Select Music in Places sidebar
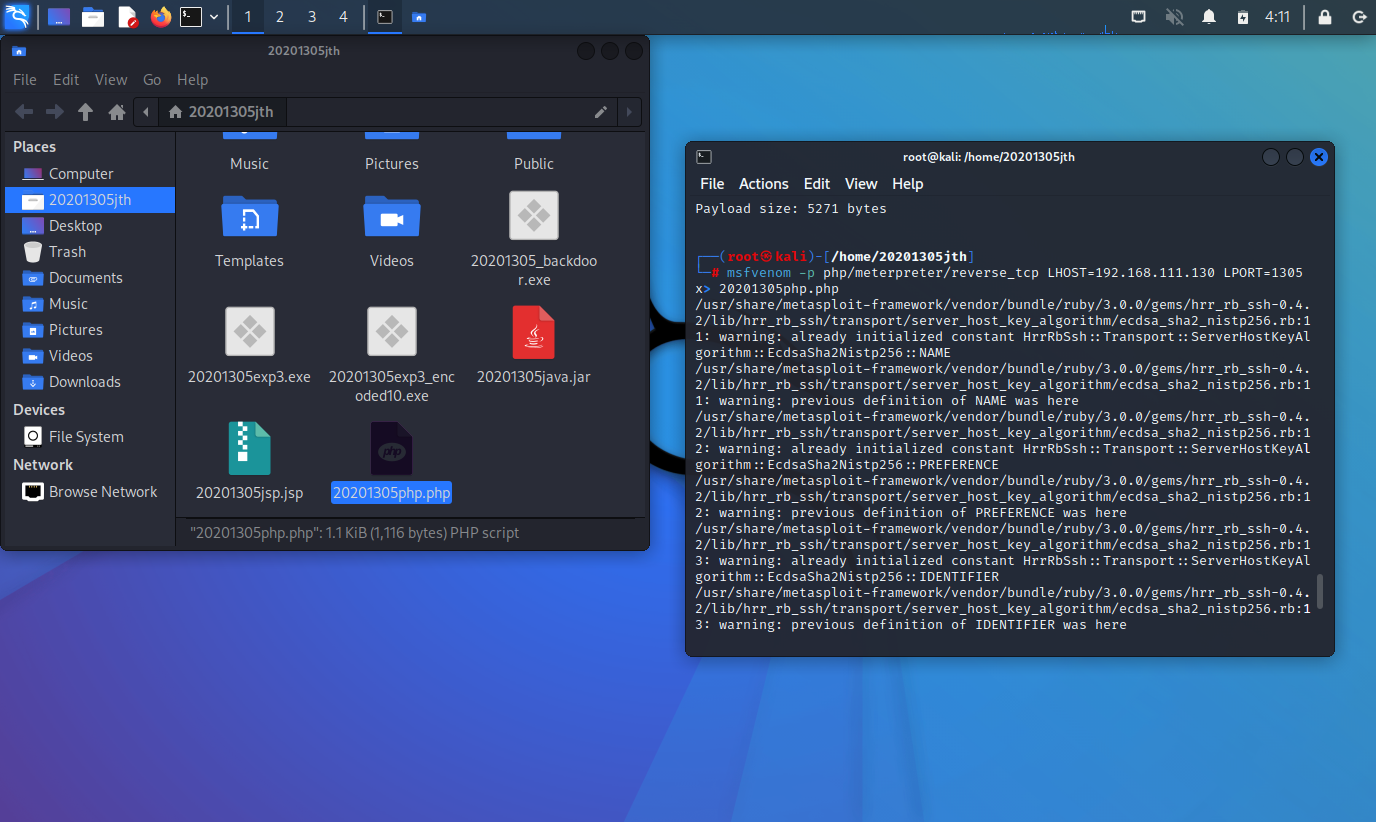This screenshot has width=1376, height=822. 90,304
